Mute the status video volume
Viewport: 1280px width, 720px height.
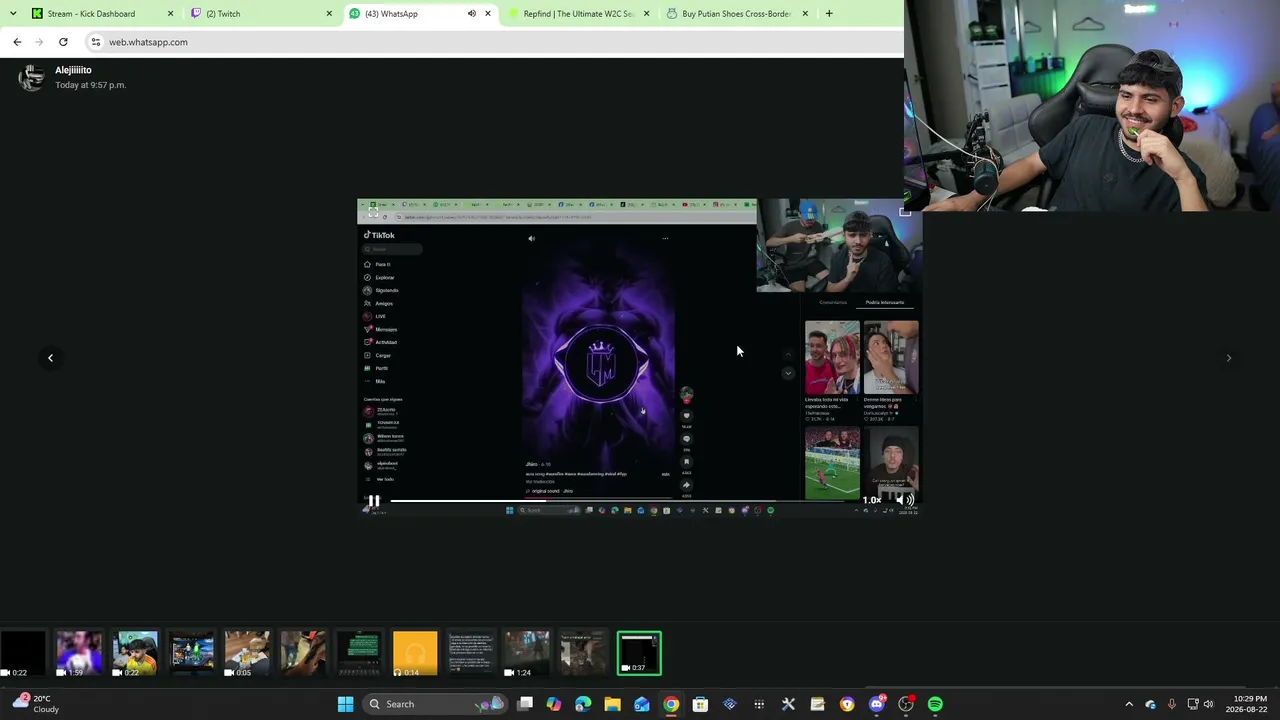point(903,500)
